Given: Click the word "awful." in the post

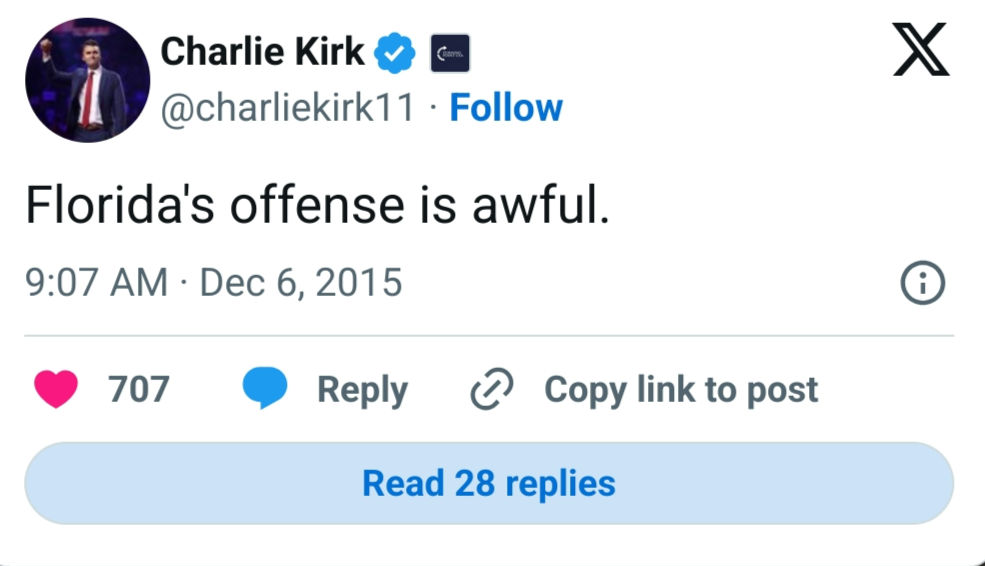Looking at the screenshot, I should tap(541, 205).
